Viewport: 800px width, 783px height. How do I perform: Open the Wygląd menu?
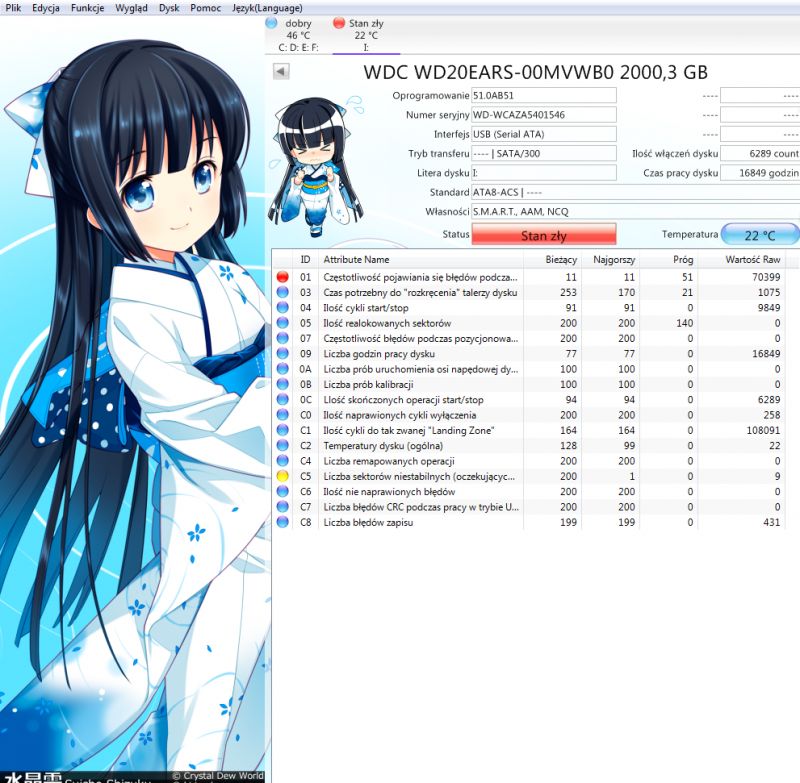pyautogui.click(x=131, y=8)
